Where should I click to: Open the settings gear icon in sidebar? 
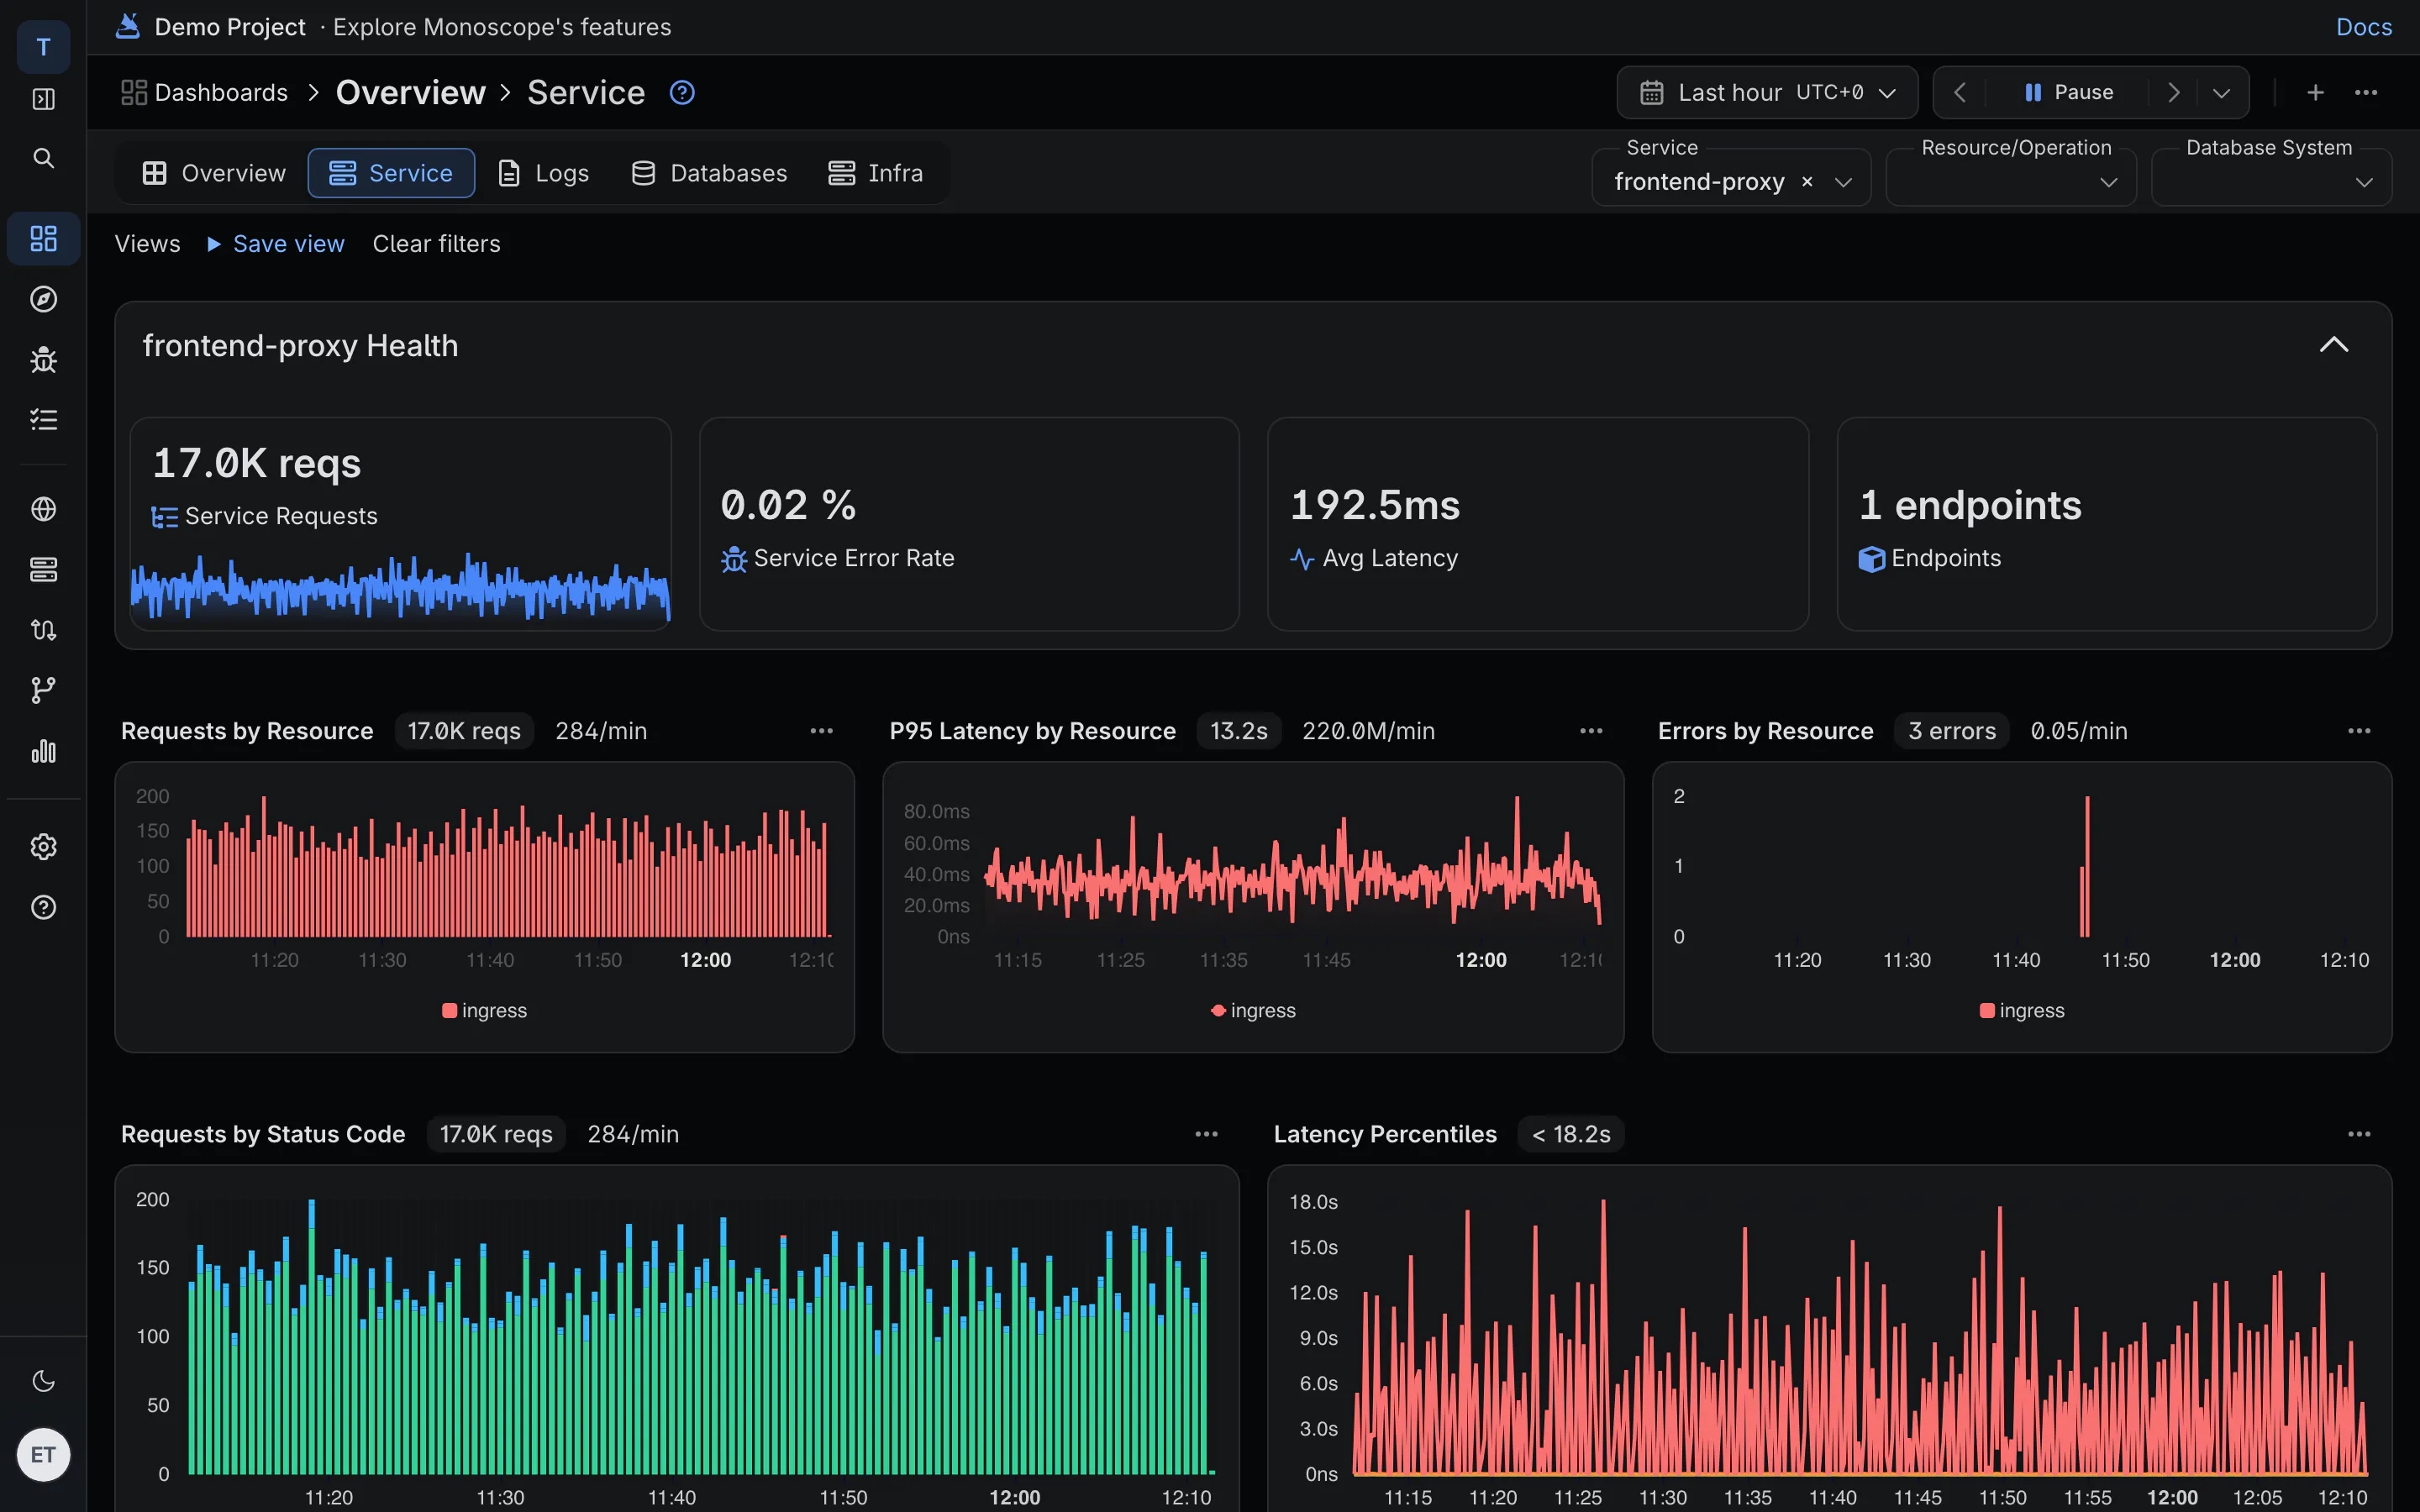coord(43,847)
